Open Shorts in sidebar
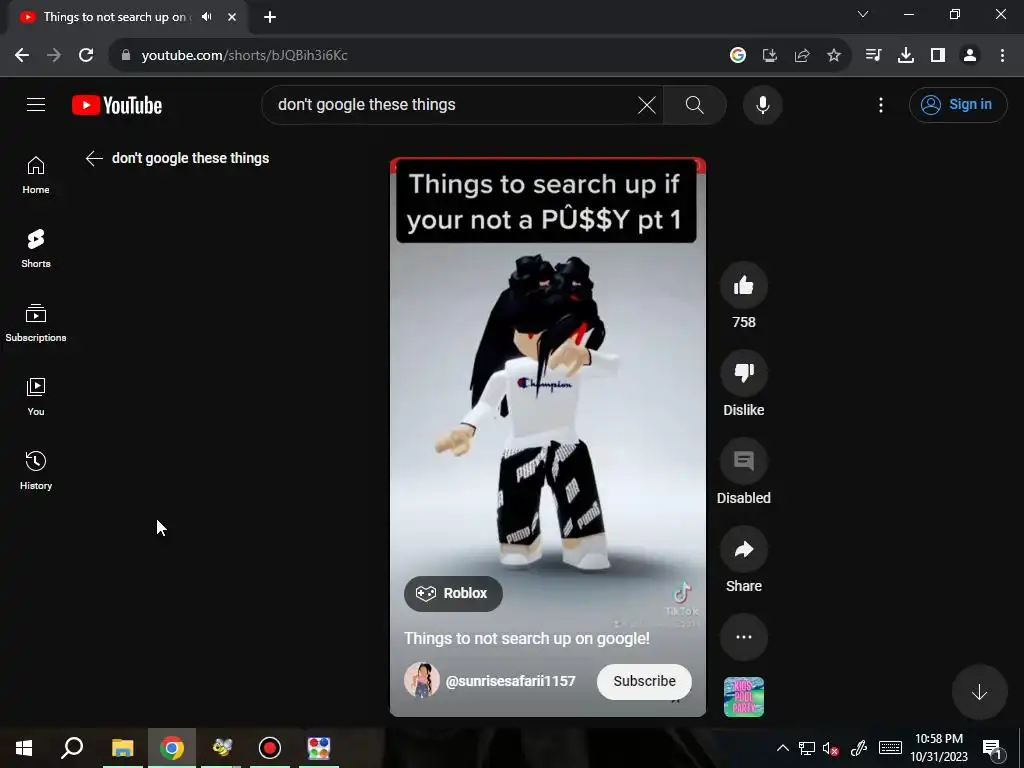The image size is (1024, 768). [36, 249]
